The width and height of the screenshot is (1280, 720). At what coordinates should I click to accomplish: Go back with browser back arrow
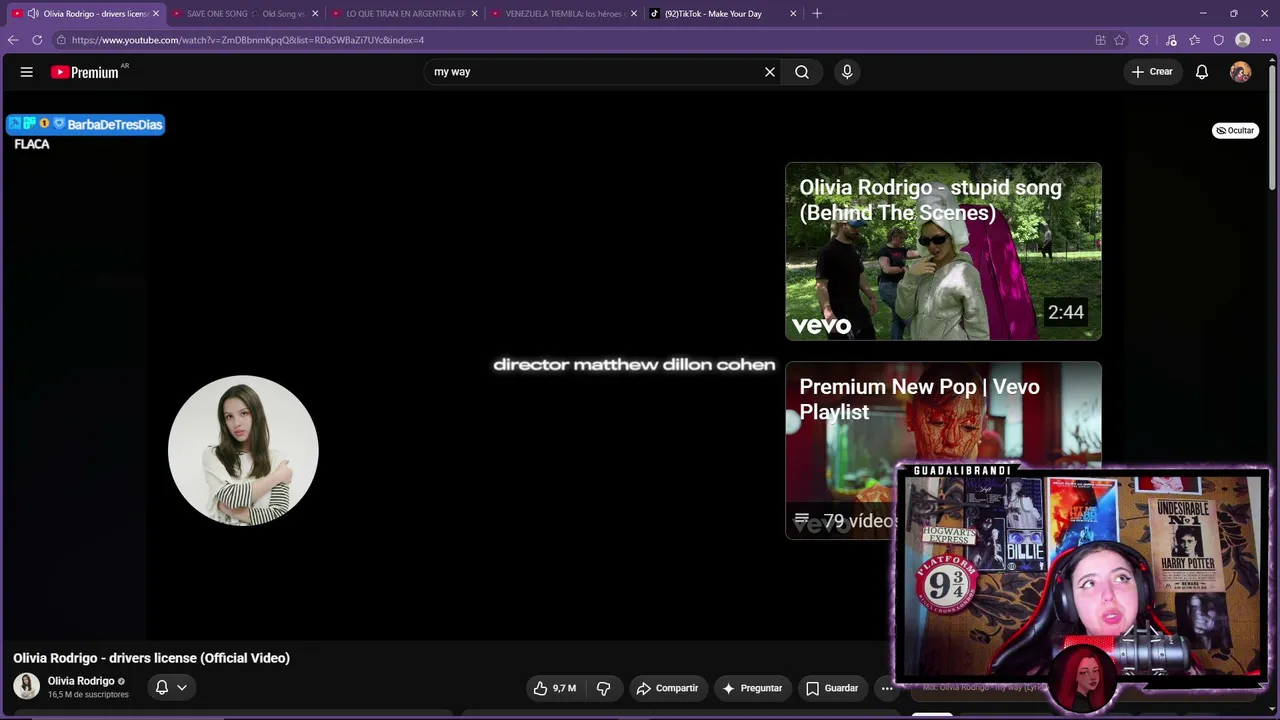(13, 40)
